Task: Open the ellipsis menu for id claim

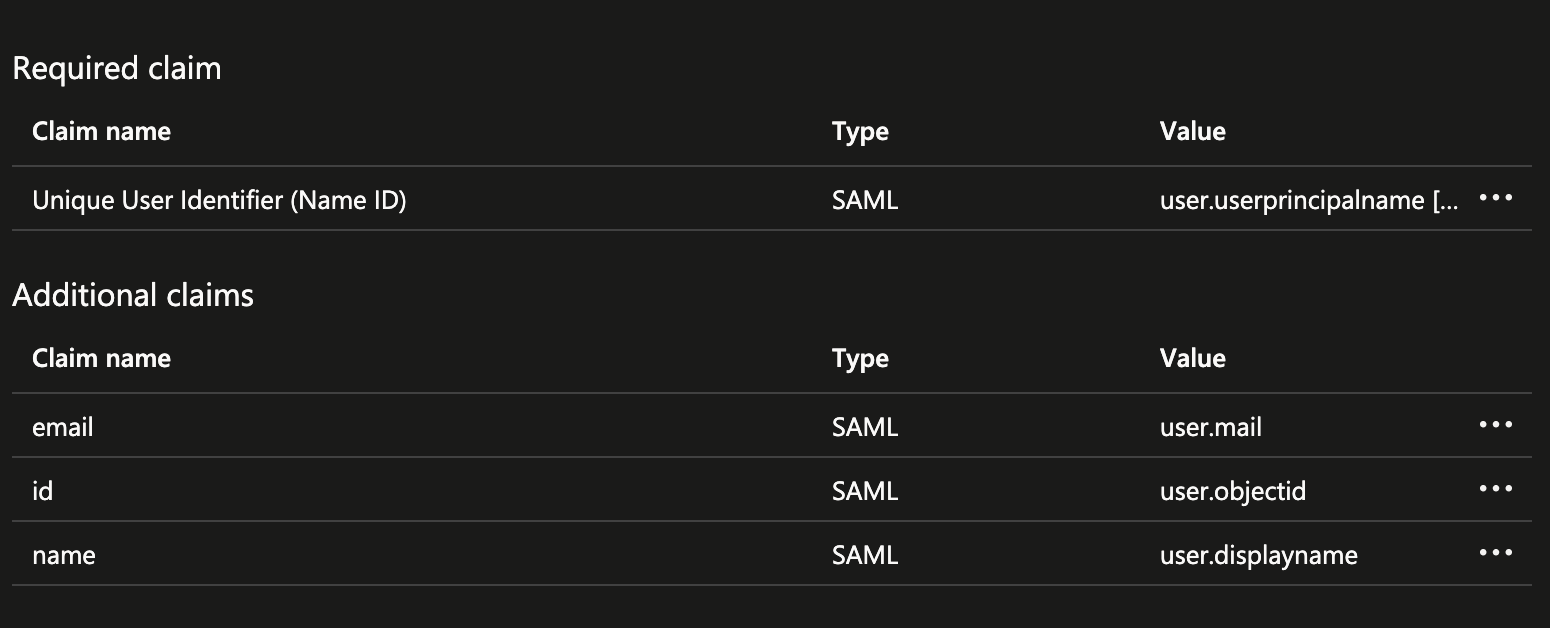Action: 1495,489
